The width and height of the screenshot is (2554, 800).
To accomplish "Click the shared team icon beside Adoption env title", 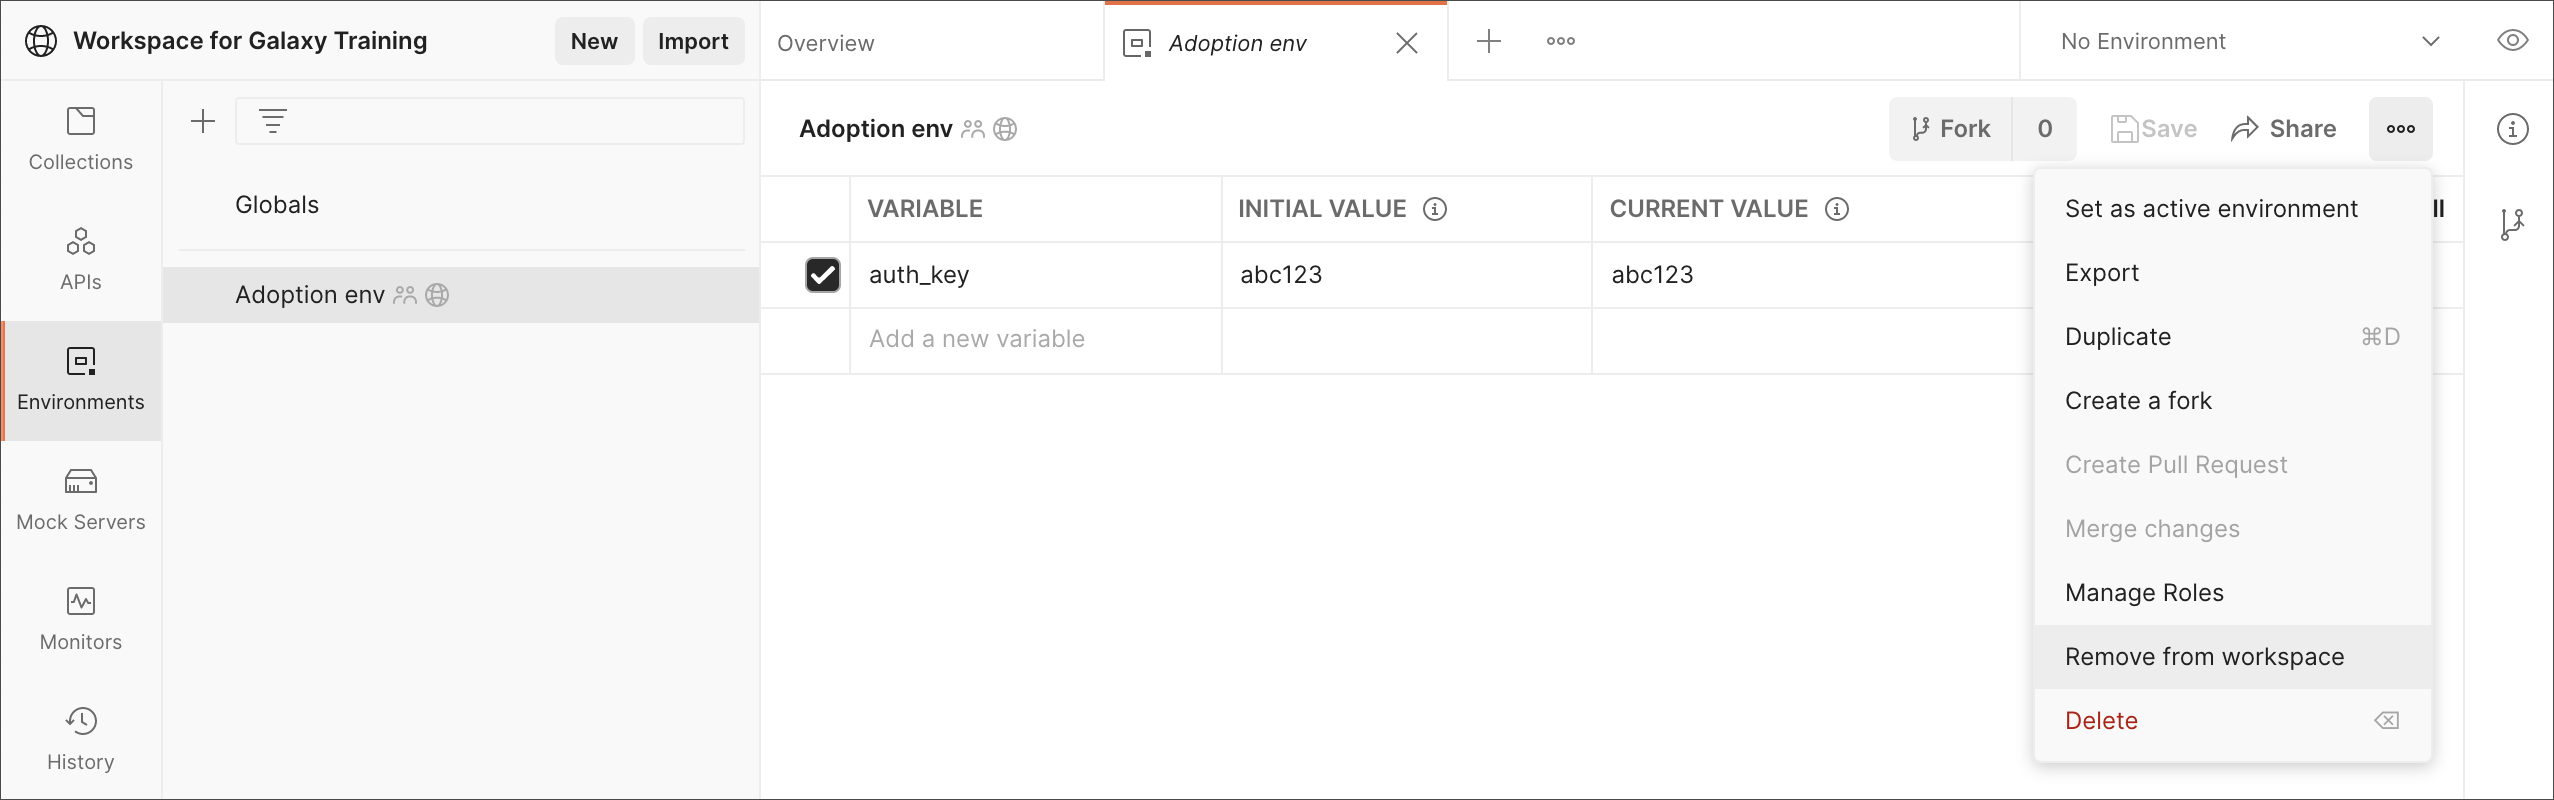I will pos(973,129).
